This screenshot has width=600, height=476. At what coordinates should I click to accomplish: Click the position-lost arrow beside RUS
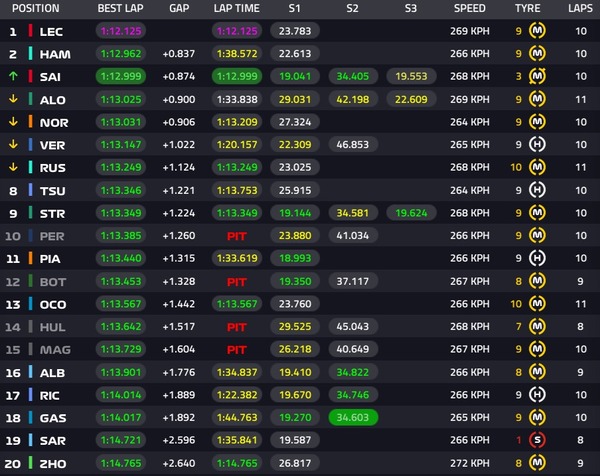pyautogui.click(x=13, y=167)
